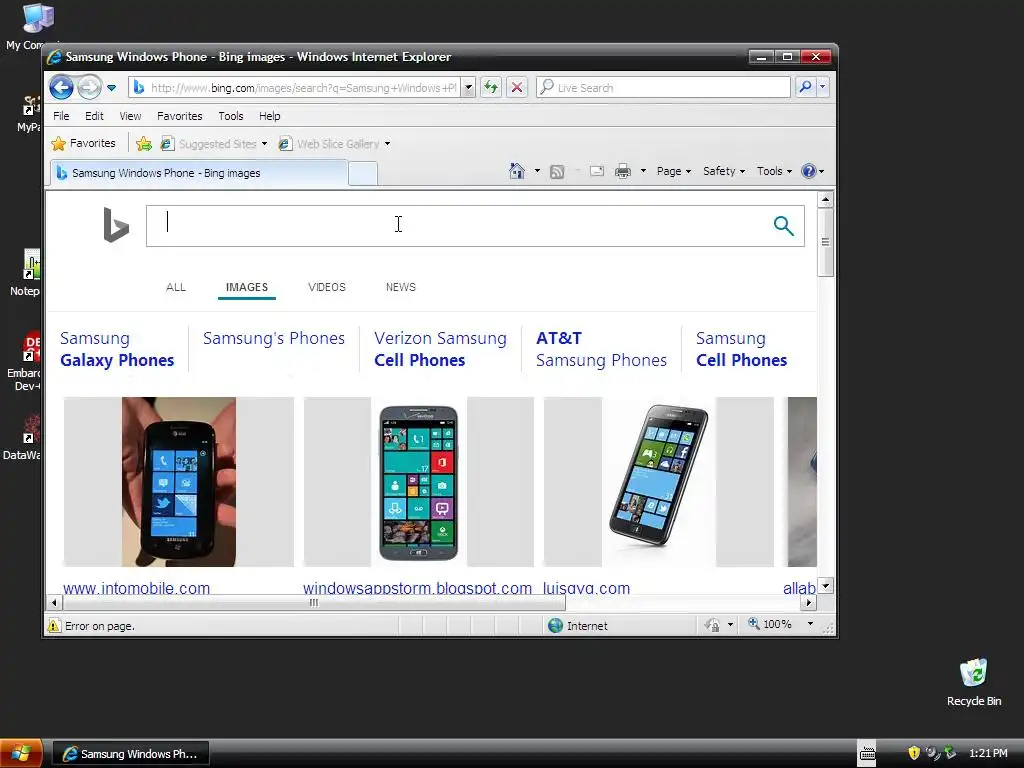Open the Page command menu

tap(673, 171)
